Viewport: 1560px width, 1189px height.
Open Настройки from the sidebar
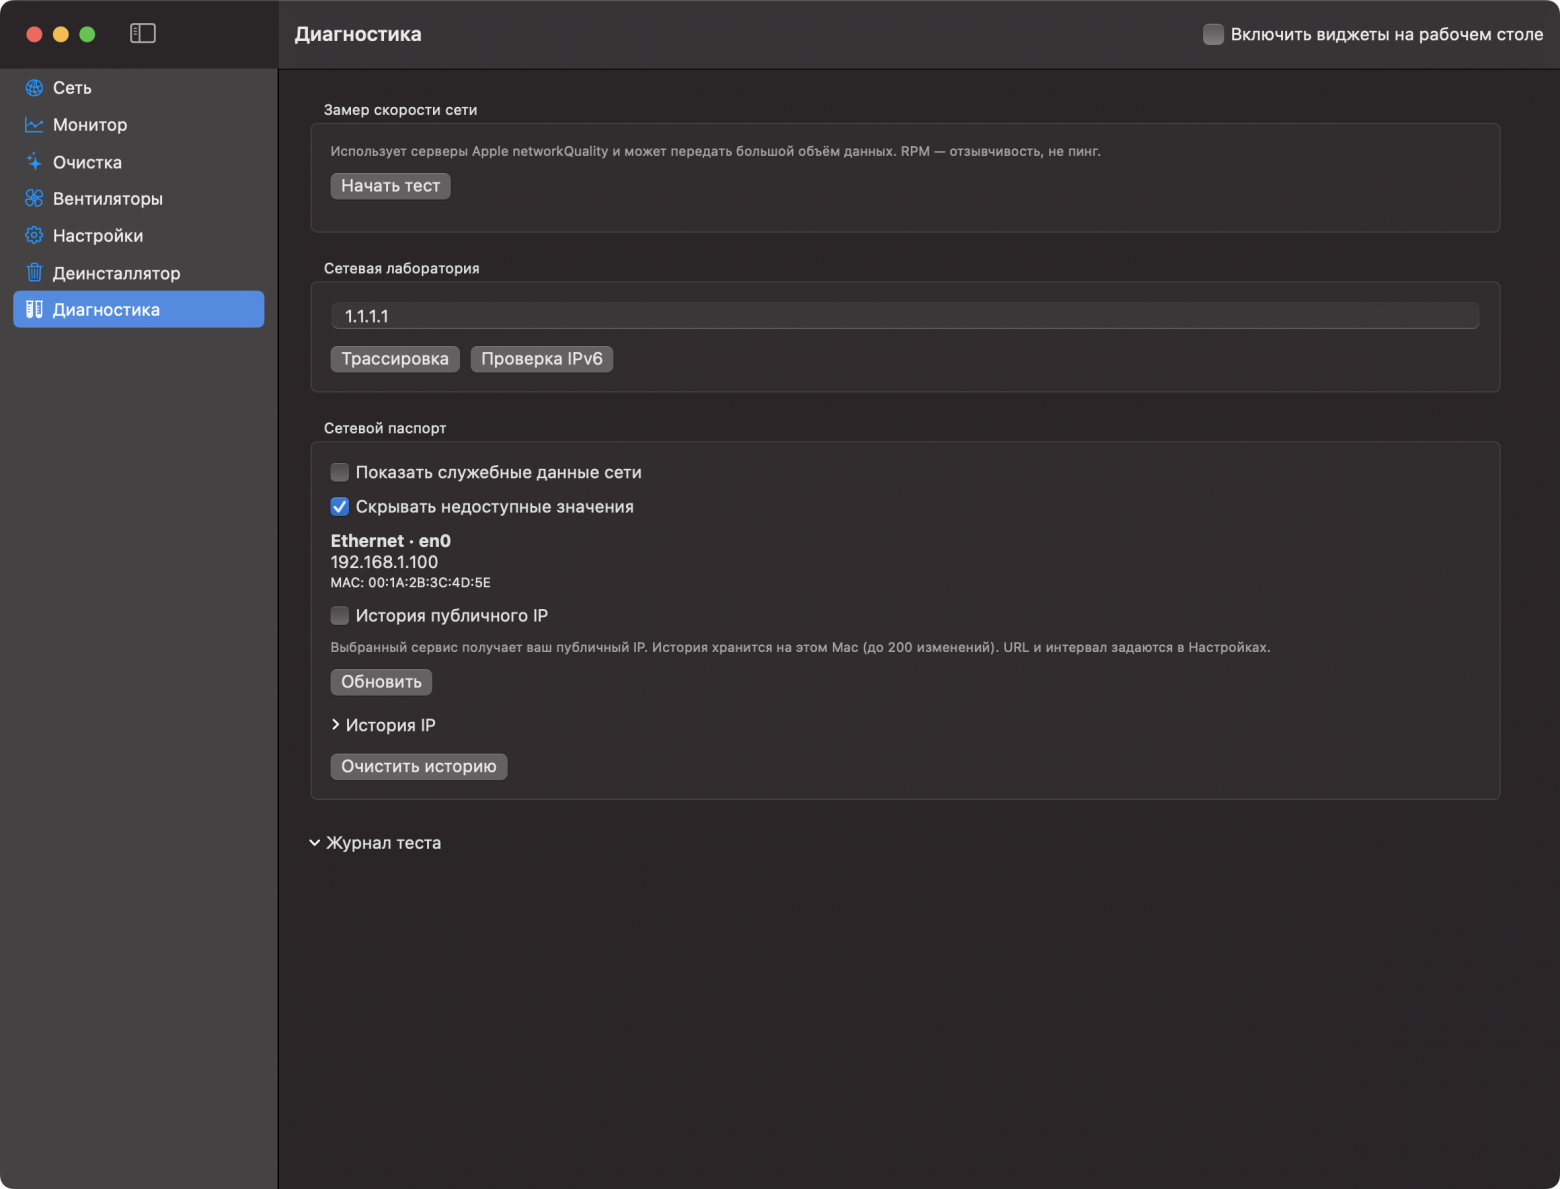pyautogui.click(x=139, y=236)
